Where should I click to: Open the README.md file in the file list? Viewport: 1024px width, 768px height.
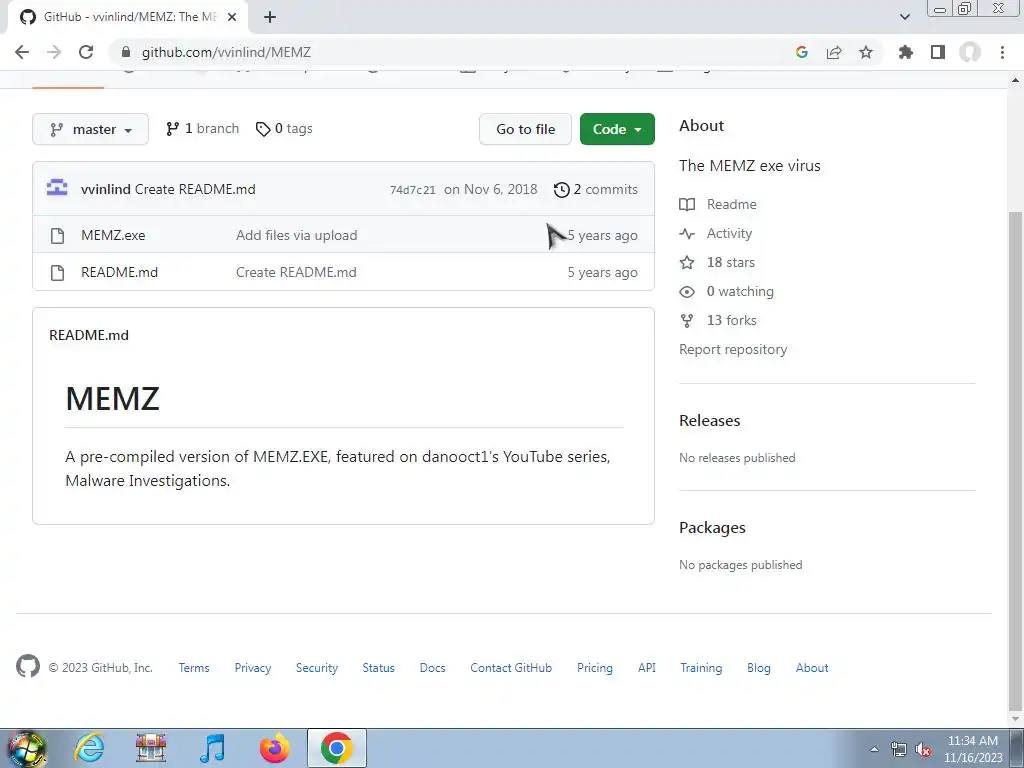click(x=120, y=272)
